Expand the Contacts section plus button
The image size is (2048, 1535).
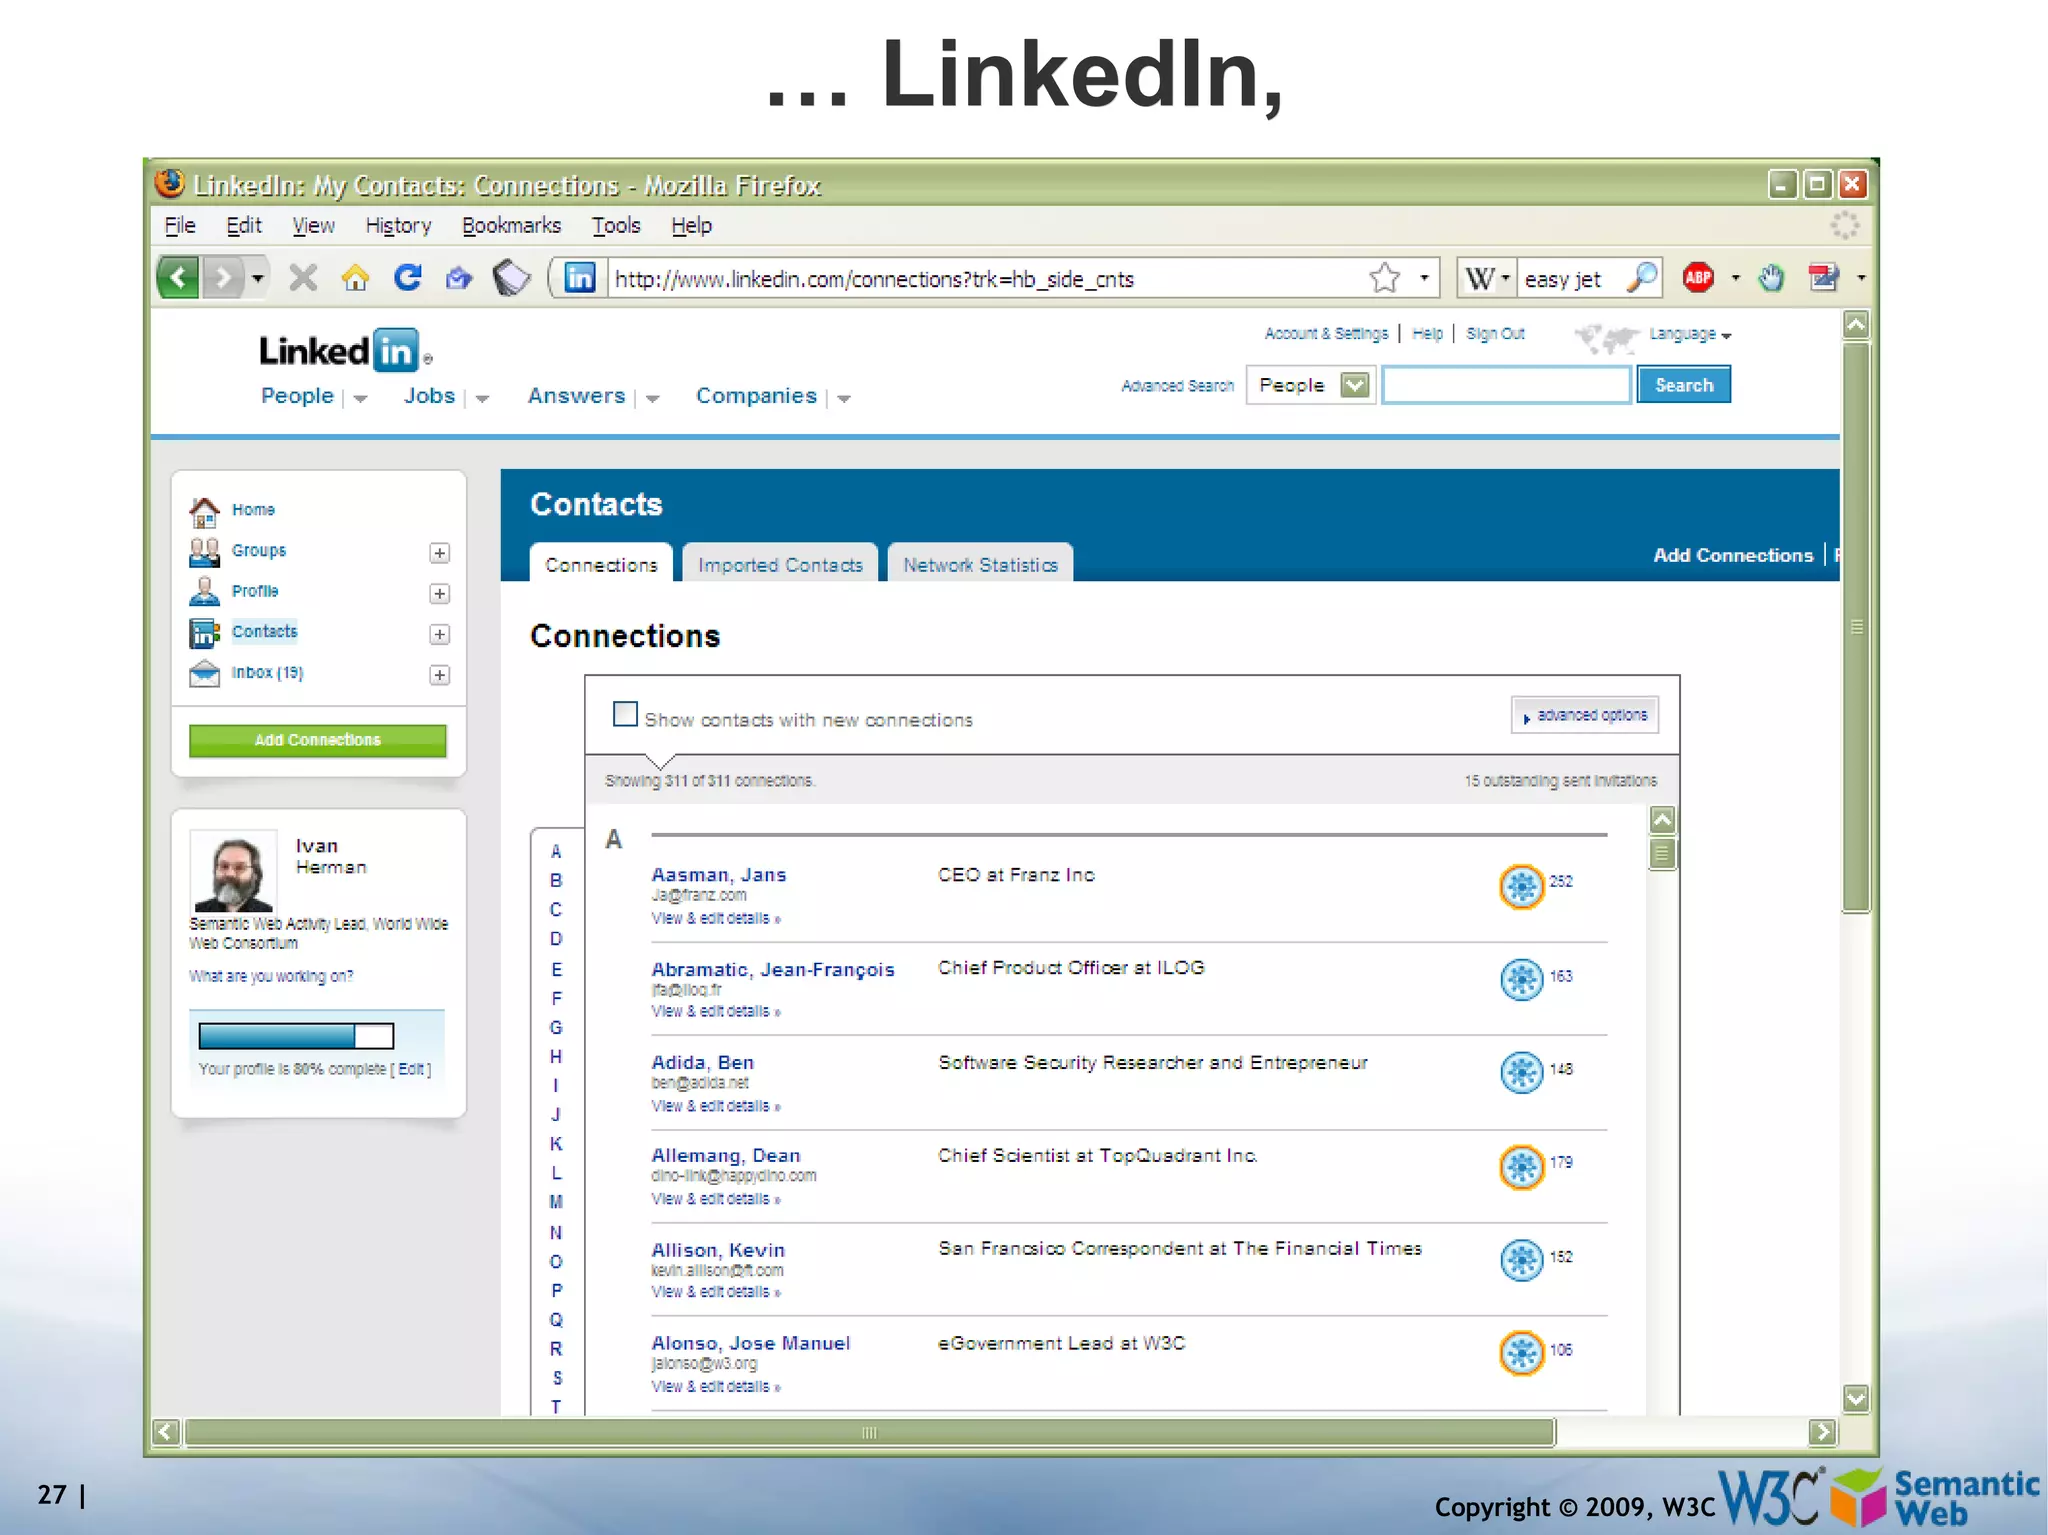point(439,634)
